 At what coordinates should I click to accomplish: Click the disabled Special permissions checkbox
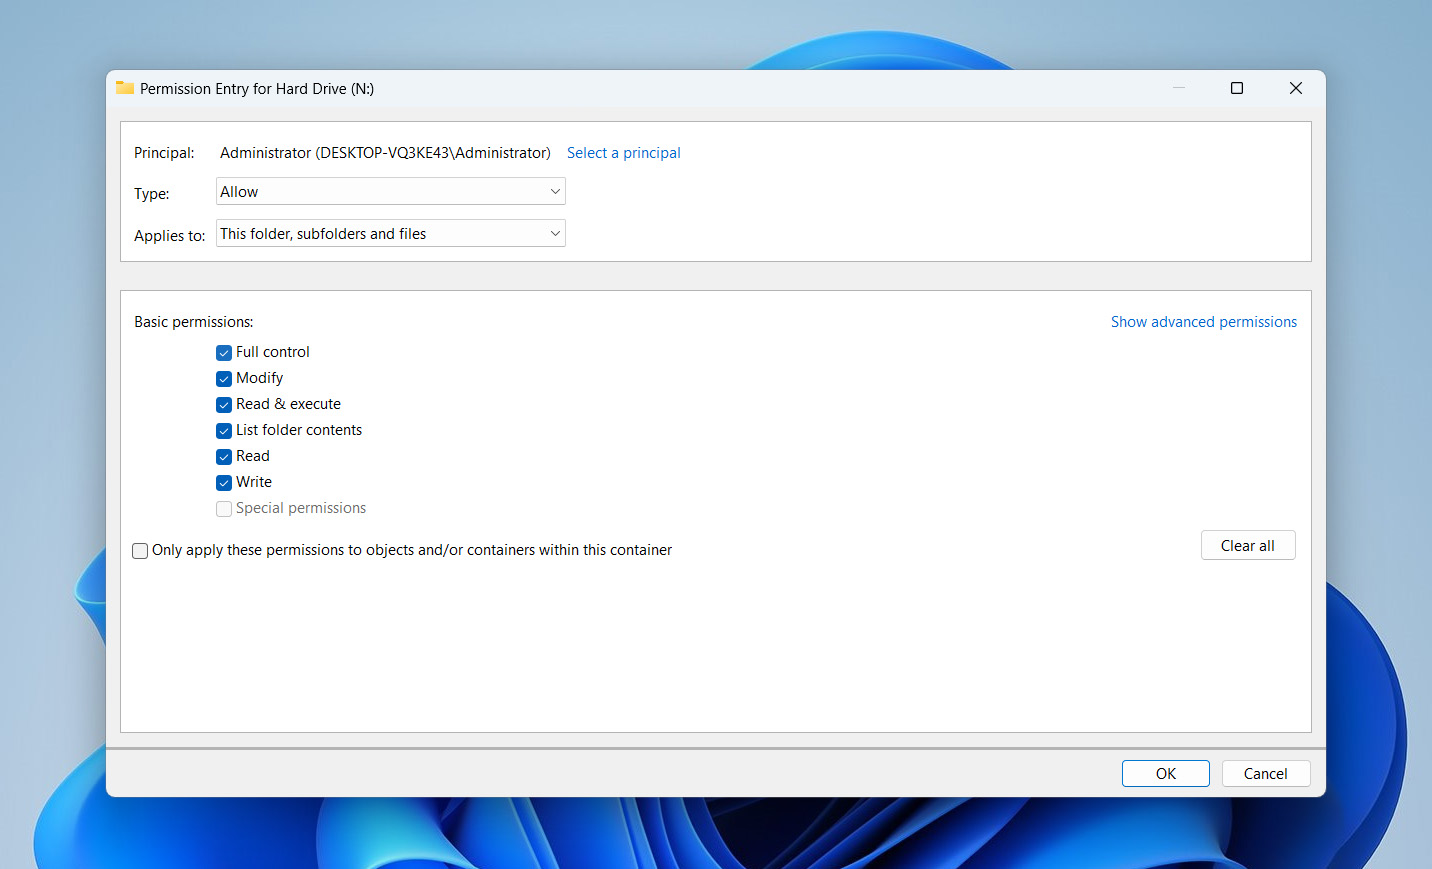[x=224, y=509]
